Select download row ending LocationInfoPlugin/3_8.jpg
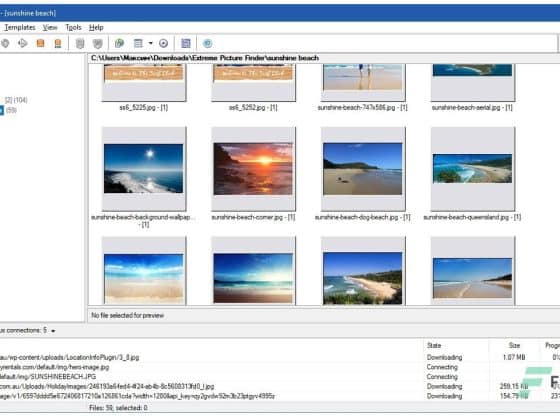The width and height of the screenshot is (560, 420). pos(280,357)
